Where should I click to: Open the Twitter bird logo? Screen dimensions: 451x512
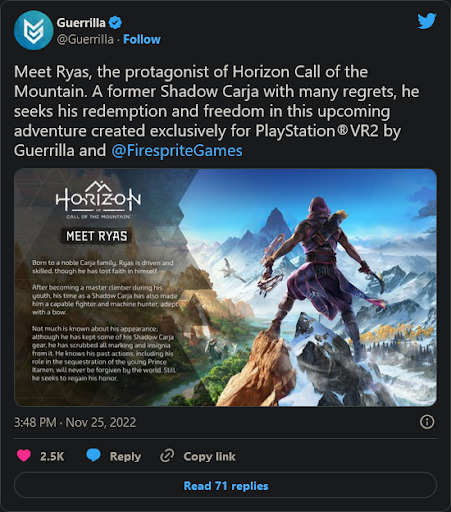(427, 21)
